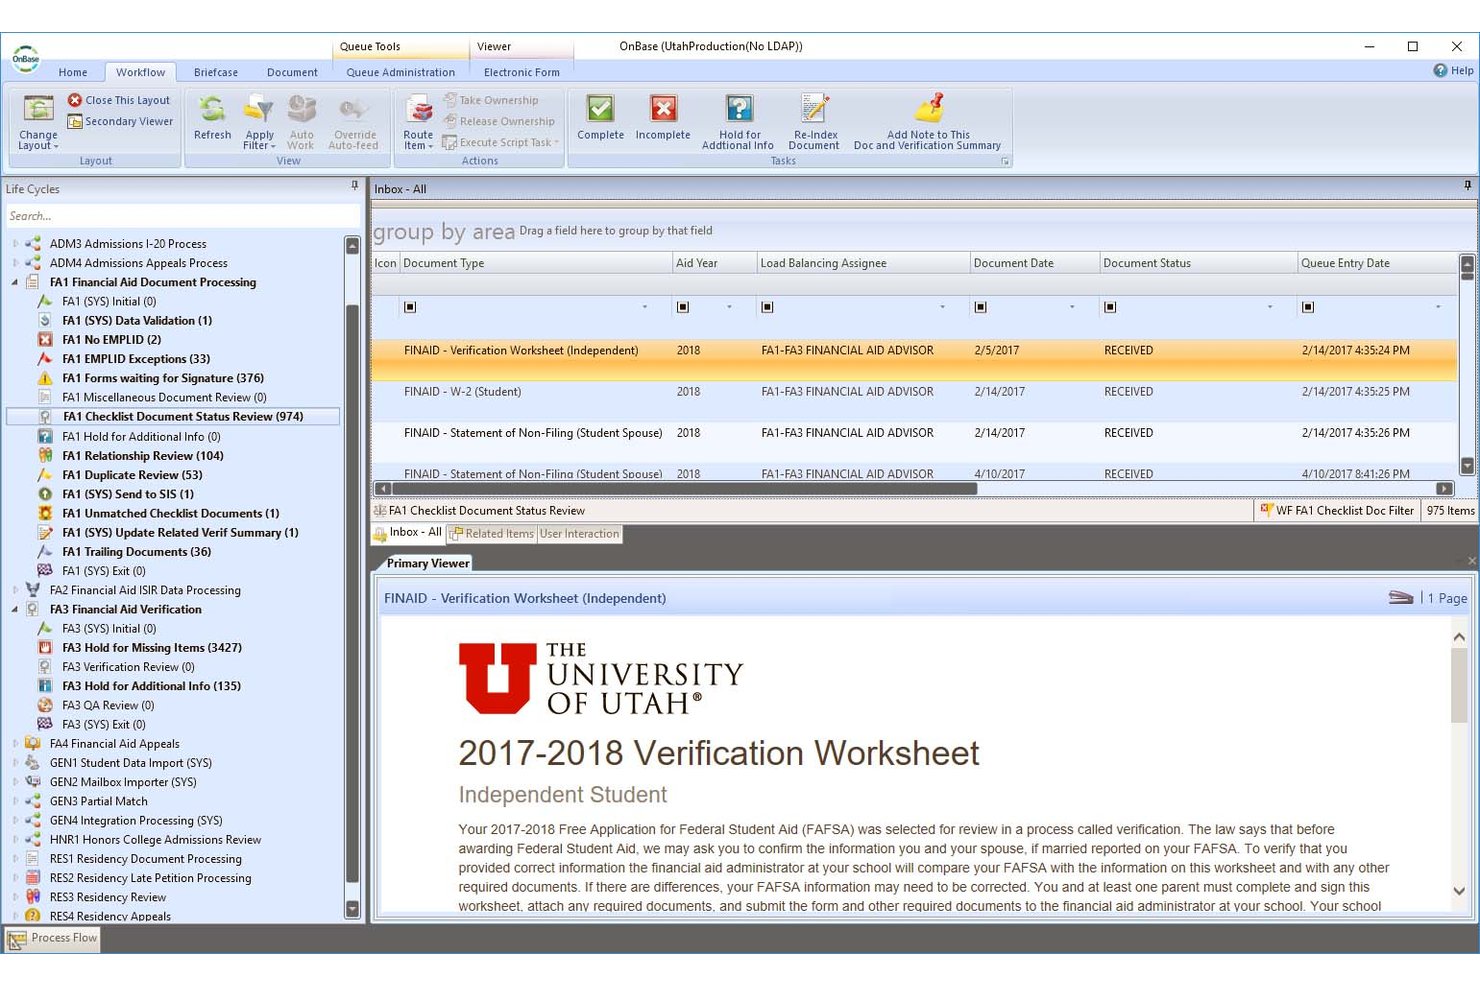Expand FA2 Financial Aid ISIR Data Processing
Image resolution: width=1480 pixels, height=987 pixels.
point(15,590)
